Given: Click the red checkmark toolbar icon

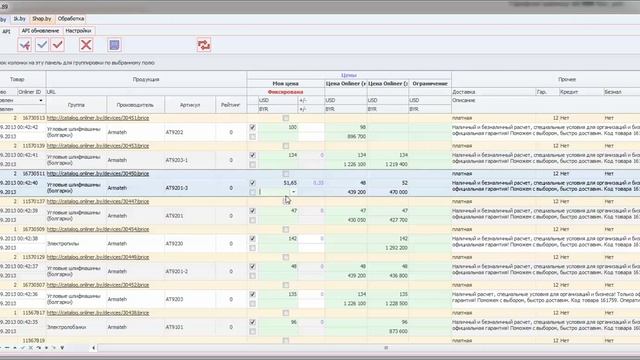Looking at the screenshot, I should click(58, 45).
